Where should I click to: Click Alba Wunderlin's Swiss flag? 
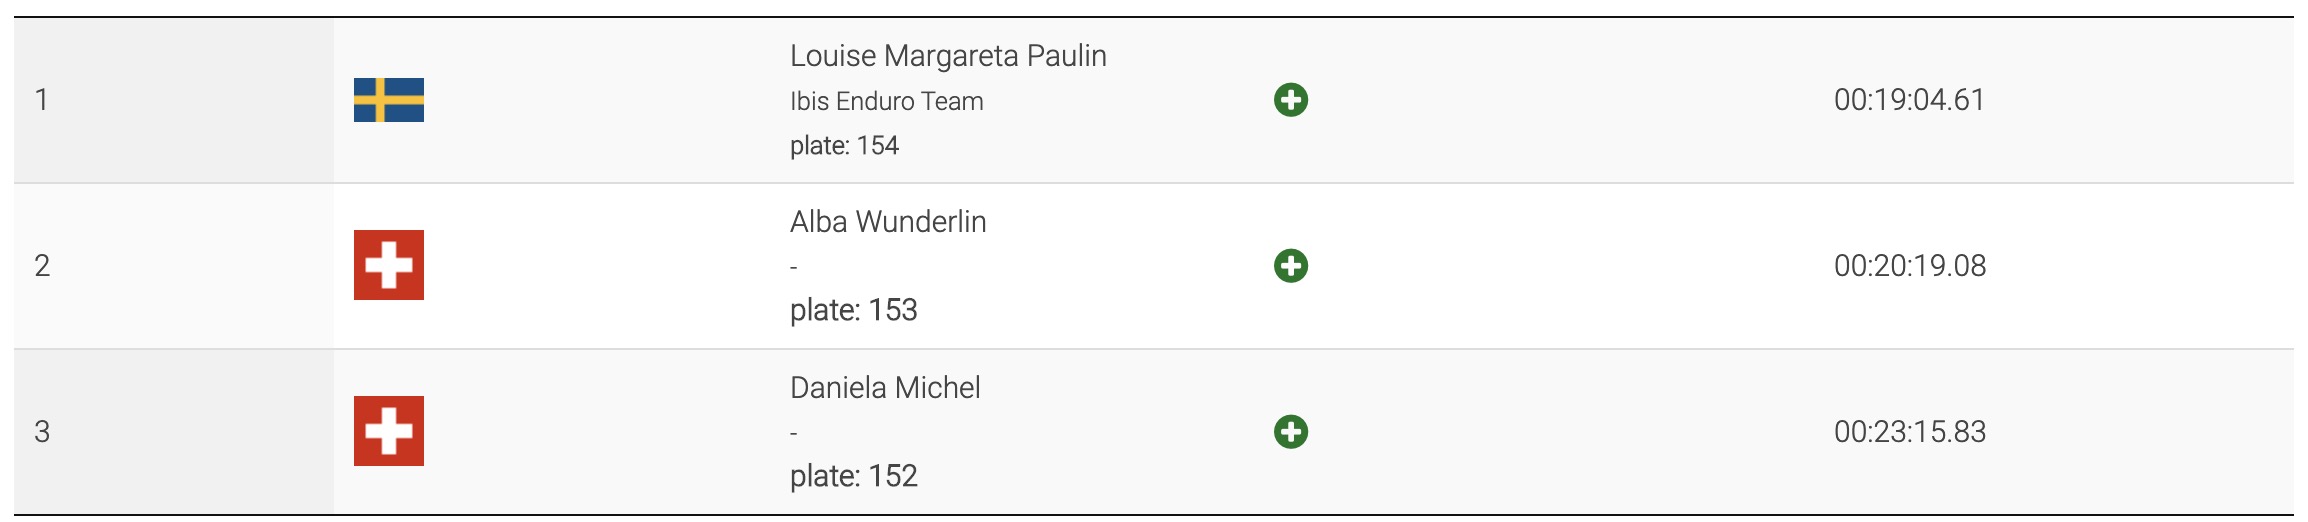point(389,265)
